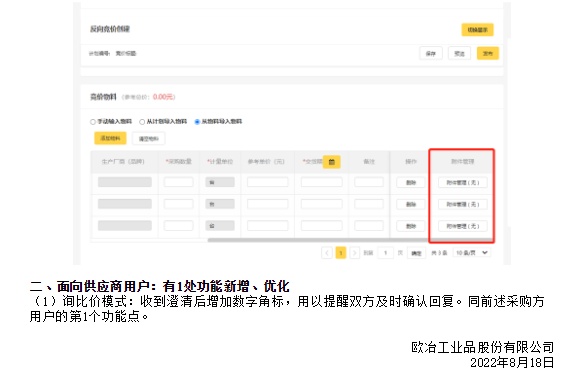Focus the 交货期 input in the second row
Viewport: 584px width, 371px height.
click(321, 204)
